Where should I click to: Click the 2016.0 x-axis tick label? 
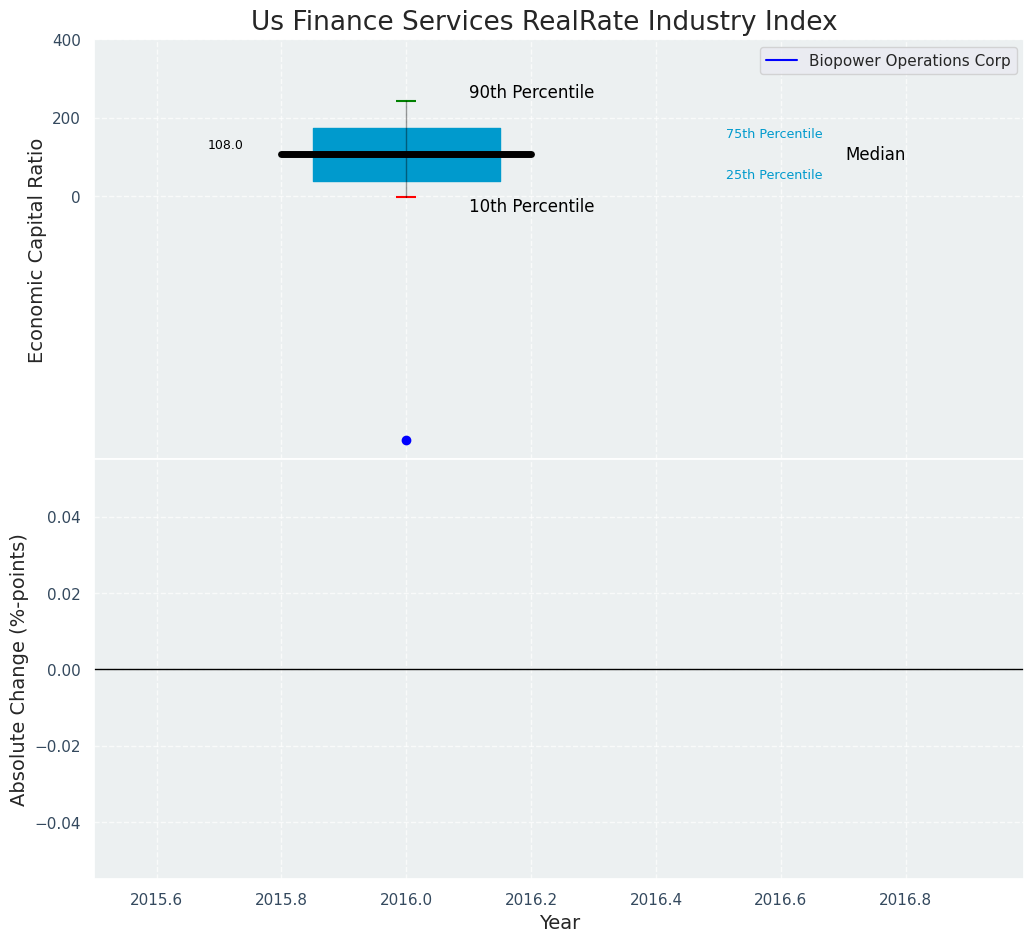[x=406, y=899]
